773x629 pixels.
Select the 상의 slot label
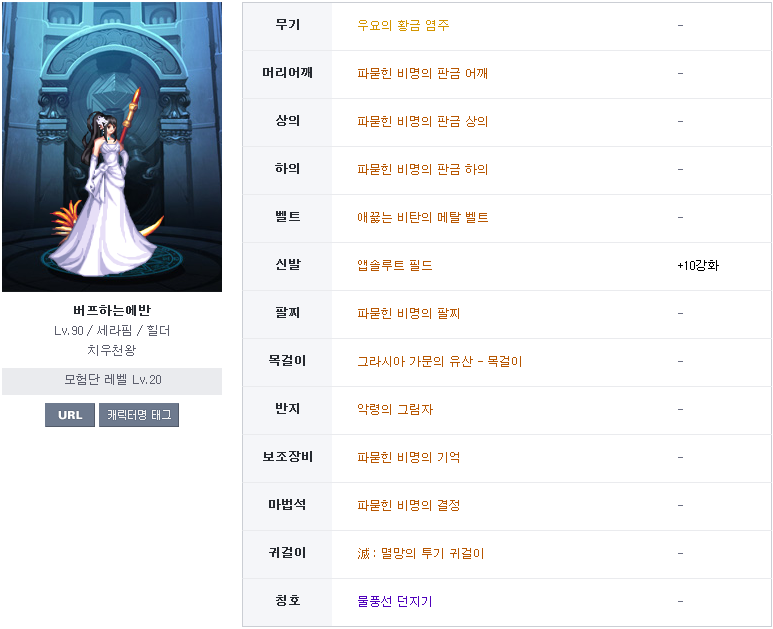pos(287,121)
